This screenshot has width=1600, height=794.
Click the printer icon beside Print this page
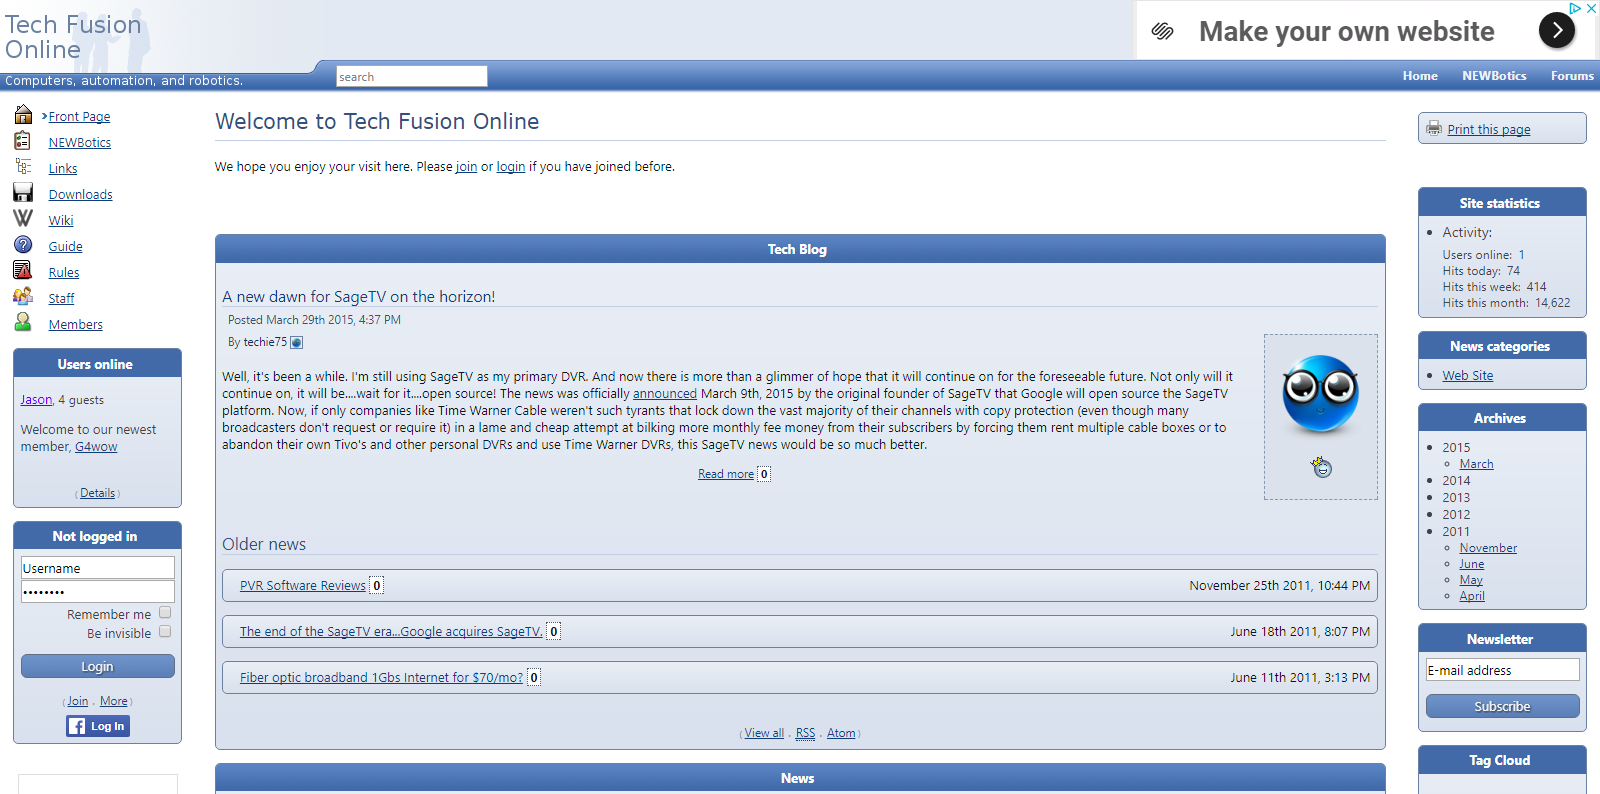pos(1434,129)
